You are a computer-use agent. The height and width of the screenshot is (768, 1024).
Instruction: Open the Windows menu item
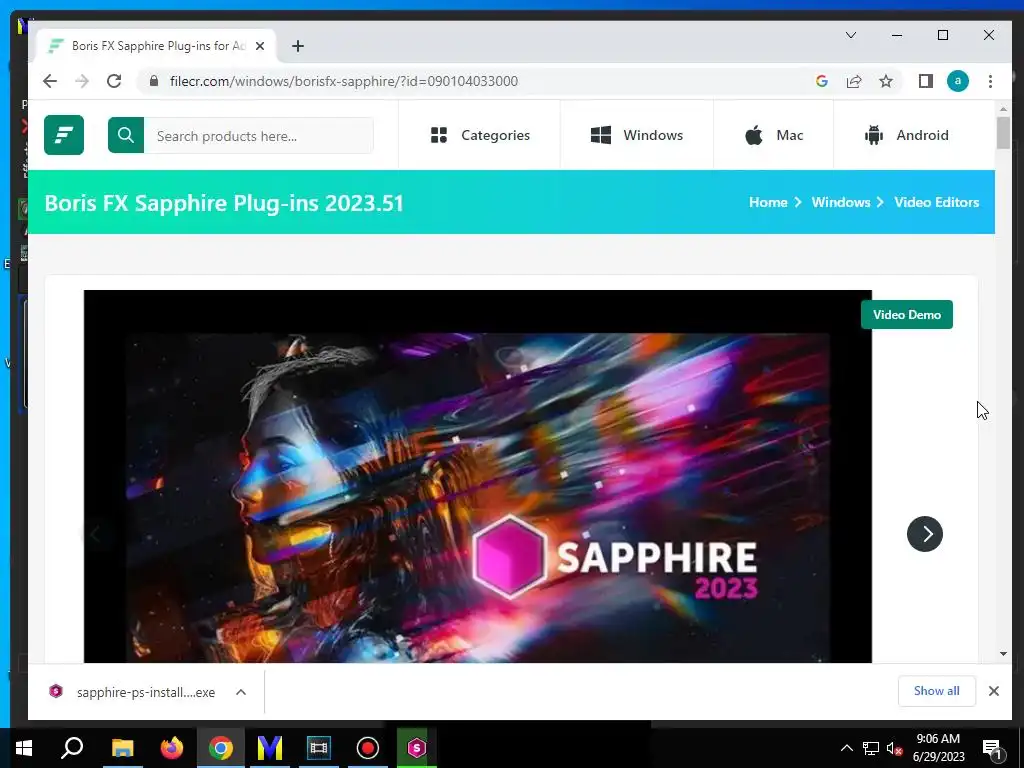pyautogui.click(x=637, y=135)
